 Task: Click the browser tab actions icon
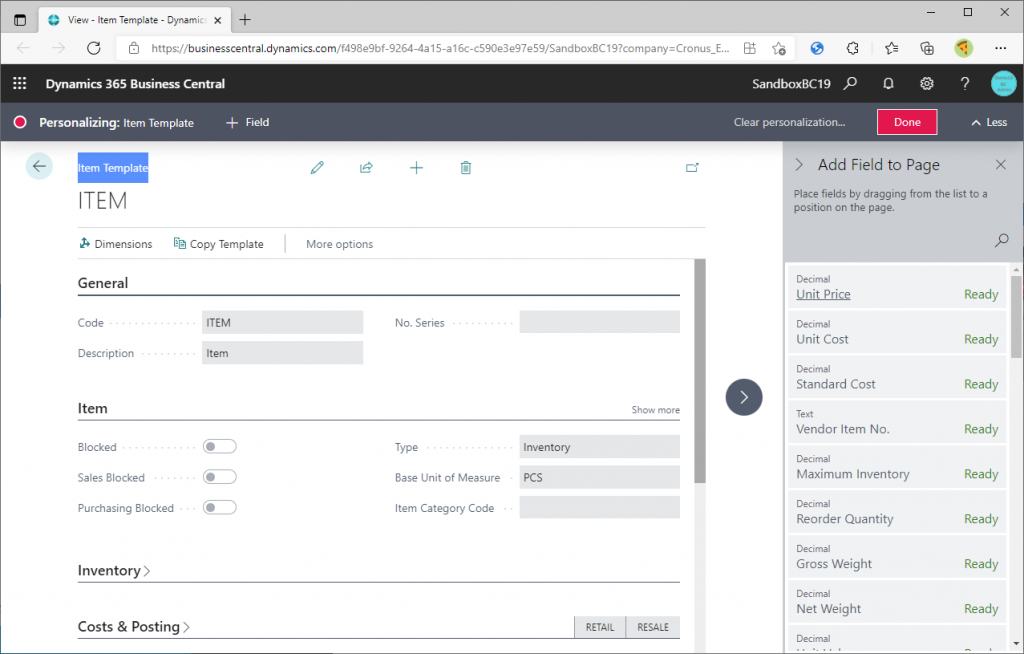coord(20,20)
